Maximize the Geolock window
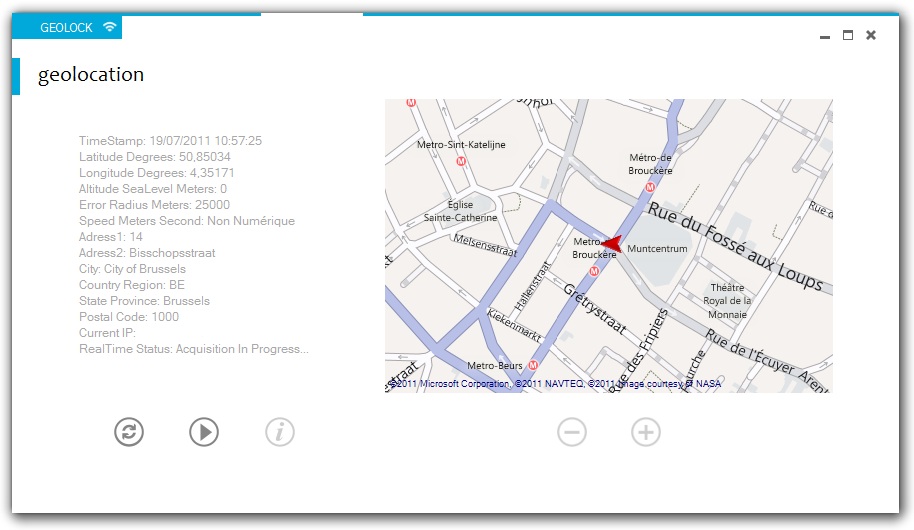This screenshot has height=530, width=914. [848, 36]
